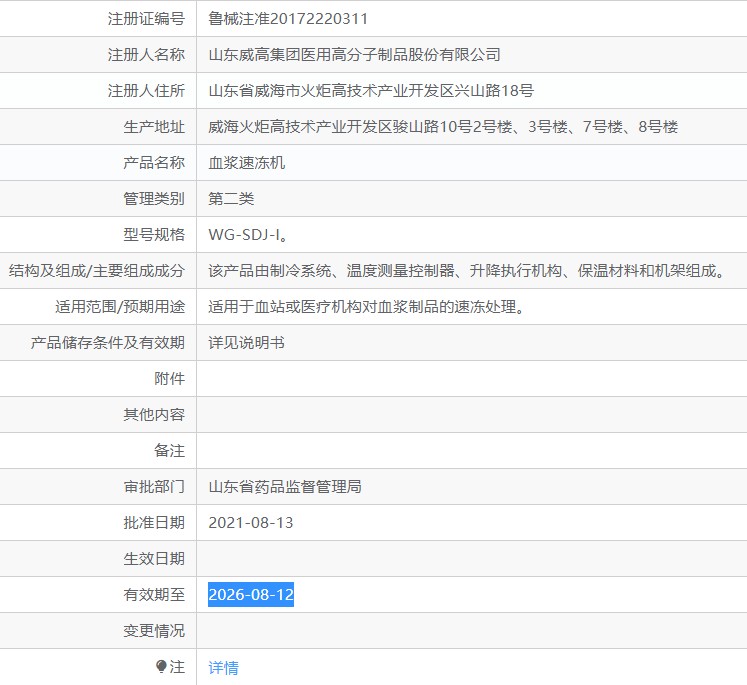Click approval department 山东省药品监督管理局
Screen dimensions: 747x685
click(285, 486)
